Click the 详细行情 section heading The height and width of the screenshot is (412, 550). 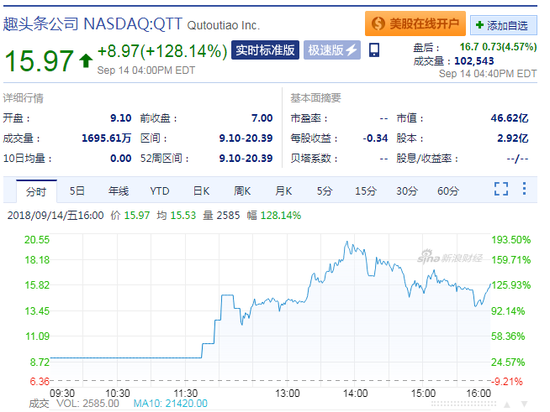(x=23, y=98)
